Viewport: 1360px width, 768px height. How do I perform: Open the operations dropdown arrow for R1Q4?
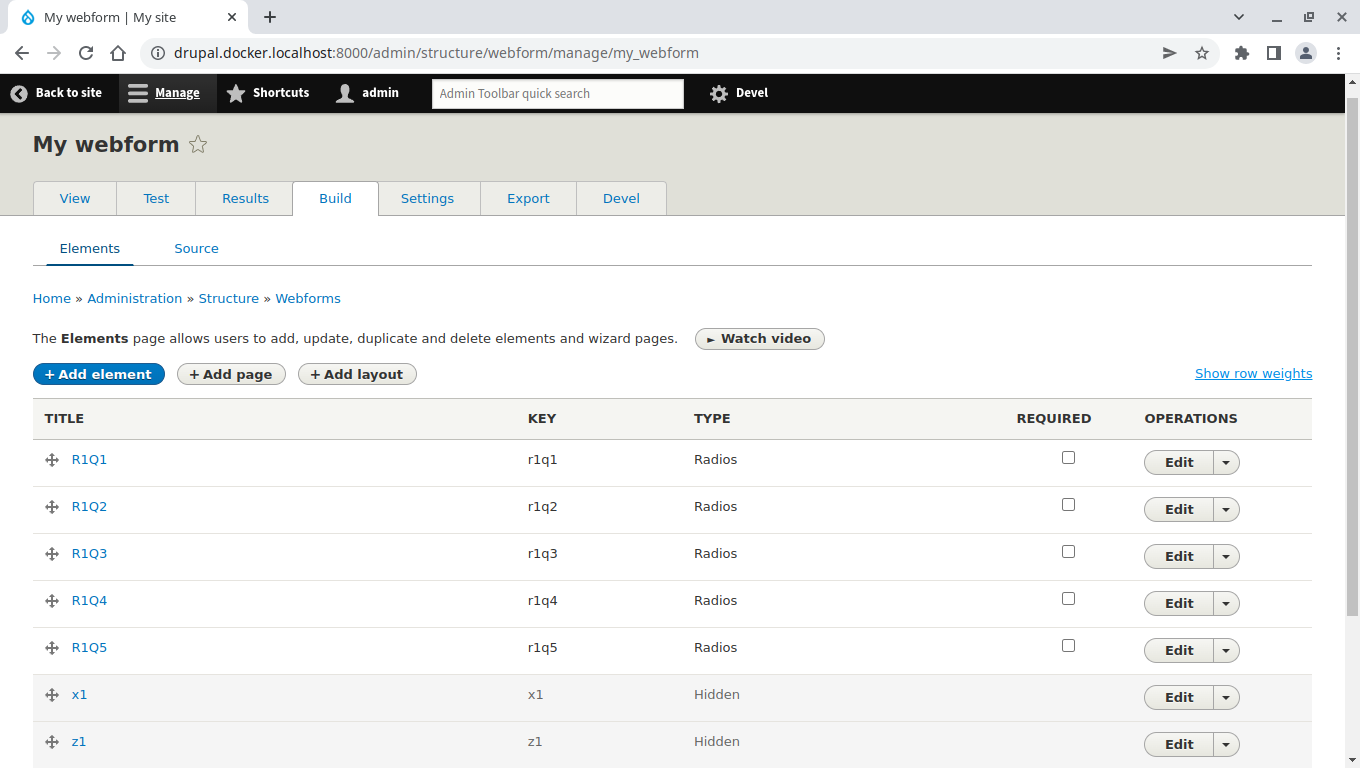click(x=1226, y=604)
